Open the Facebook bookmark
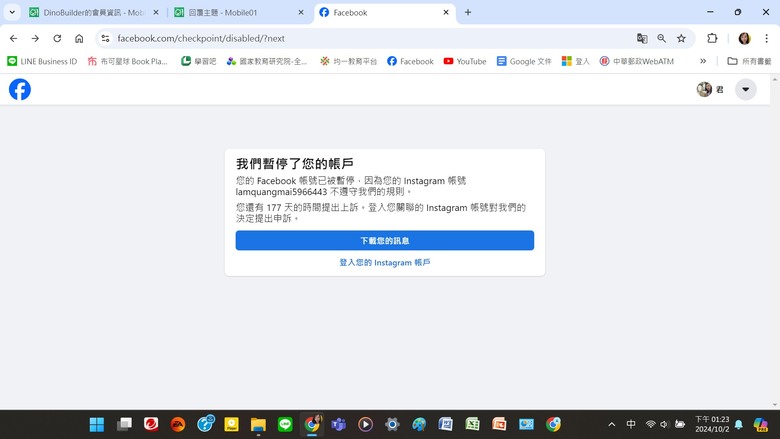The image size is (780, 439). coord(410,61)
